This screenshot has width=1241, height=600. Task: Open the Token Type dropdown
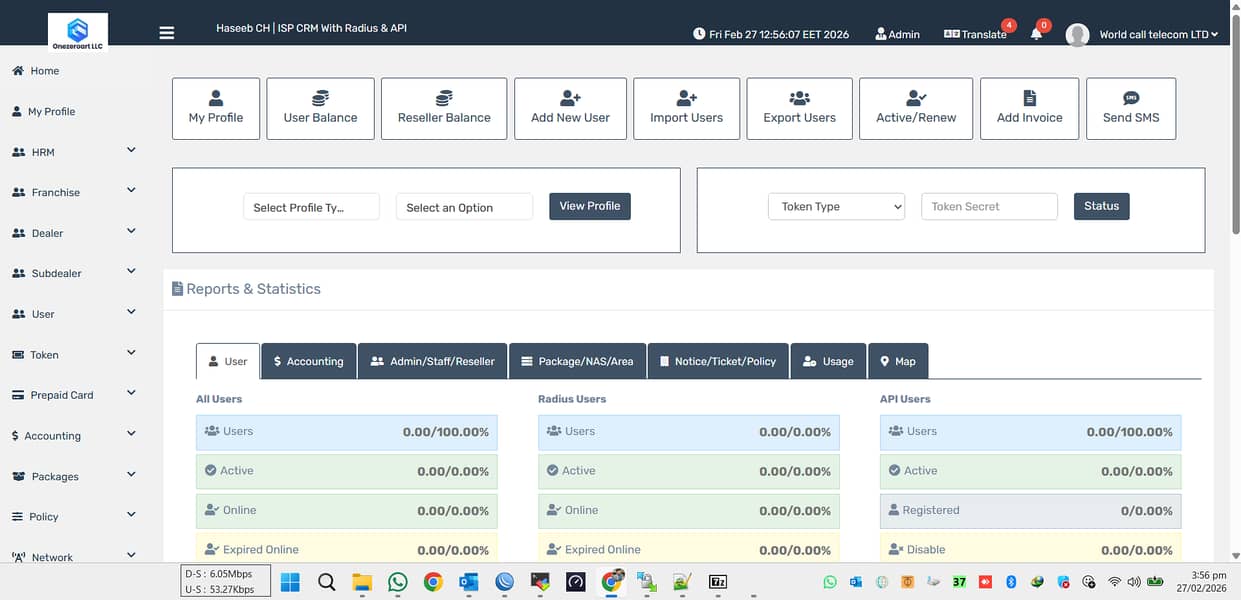[x=836, y=207]
